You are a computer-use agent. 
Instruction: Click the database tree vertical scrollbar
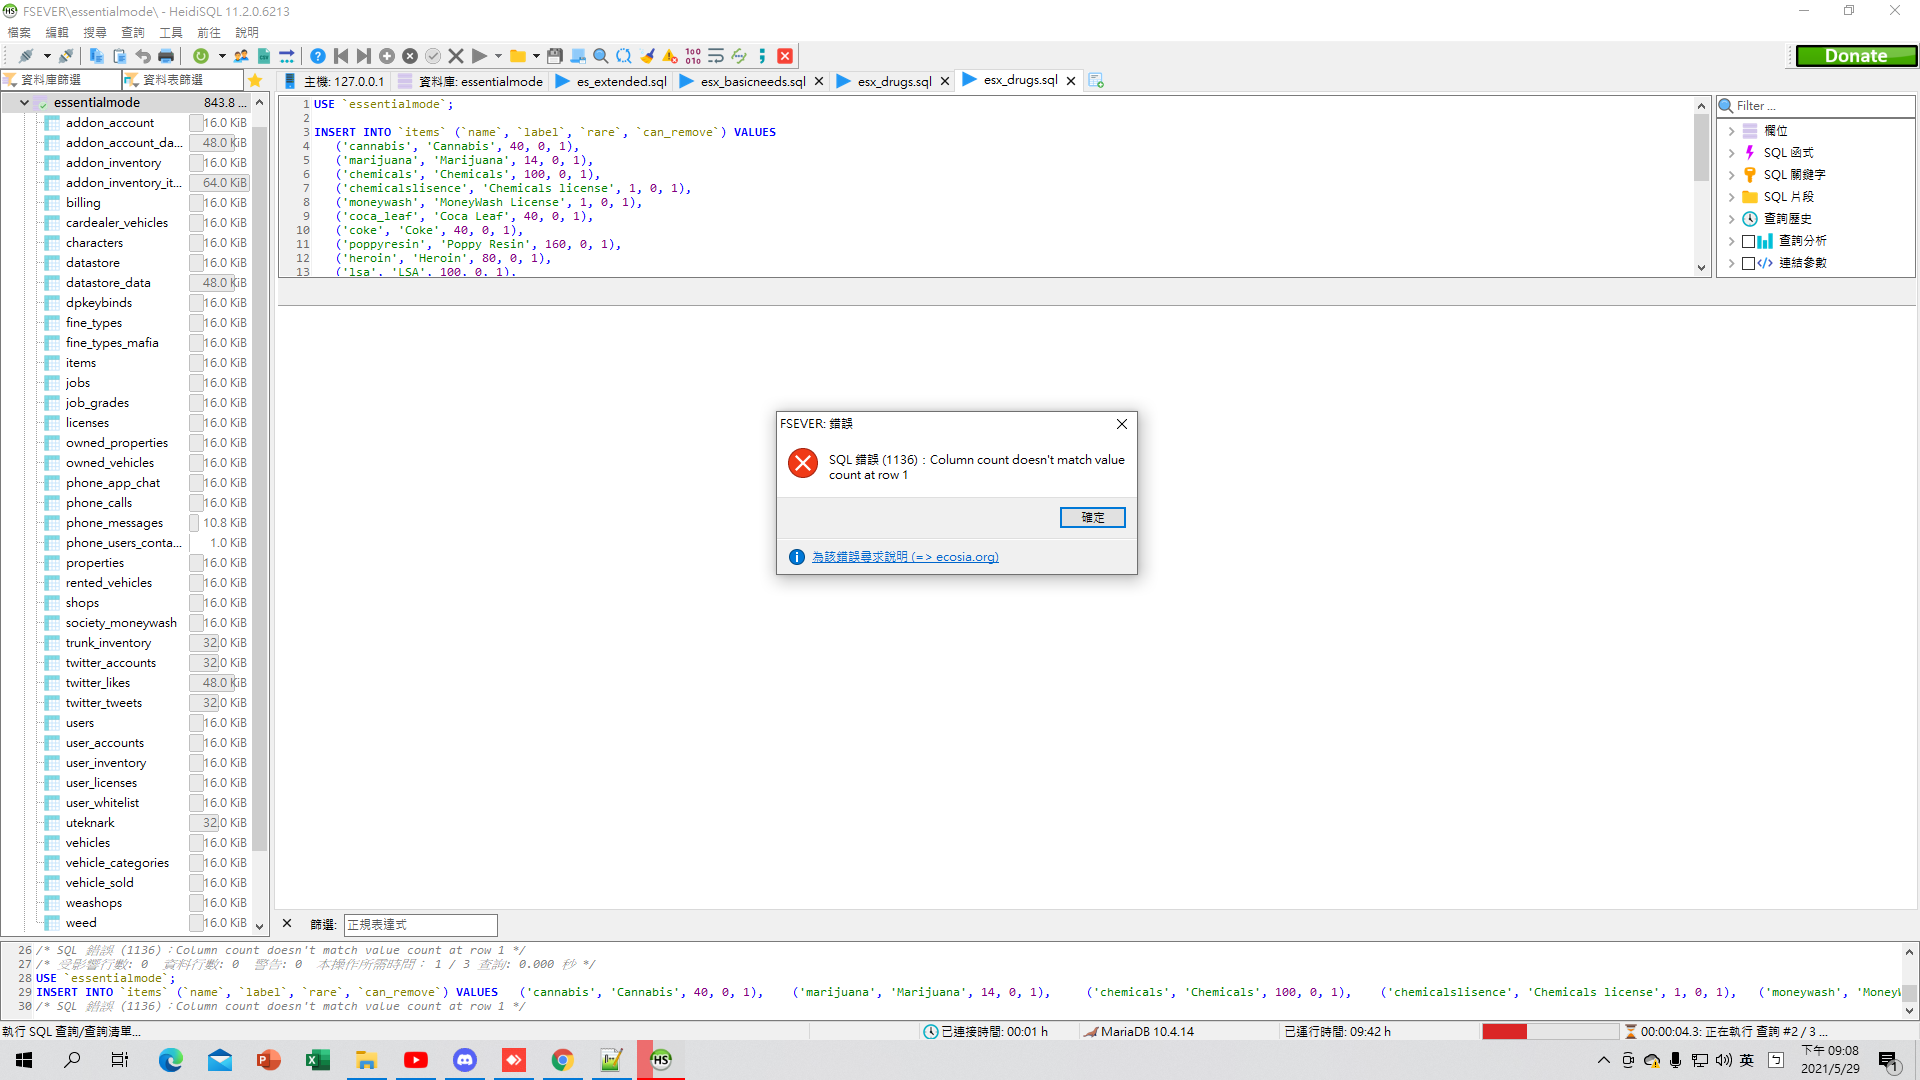(x=260, y=515)
